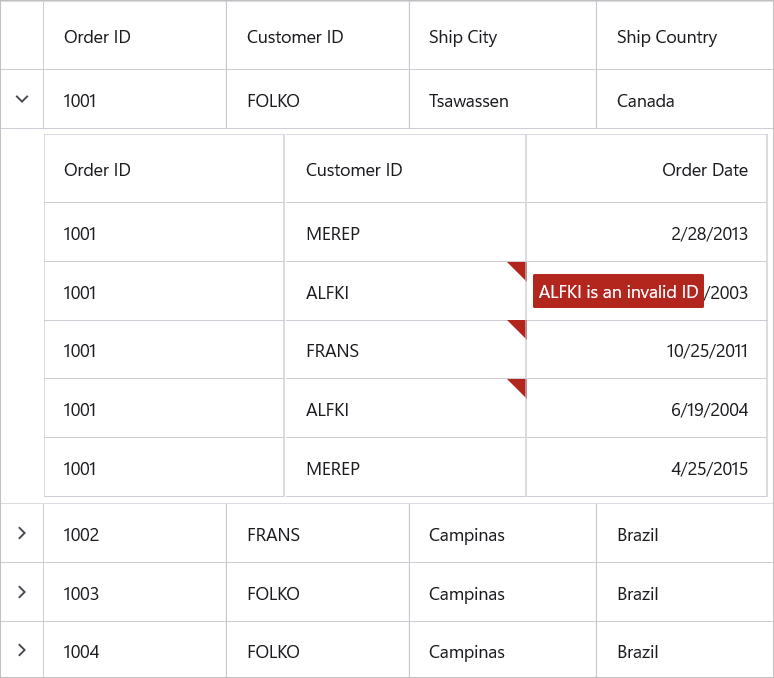Select the 4/25/2015 order date cell
The image size is (774, 678).
[709, 468]
